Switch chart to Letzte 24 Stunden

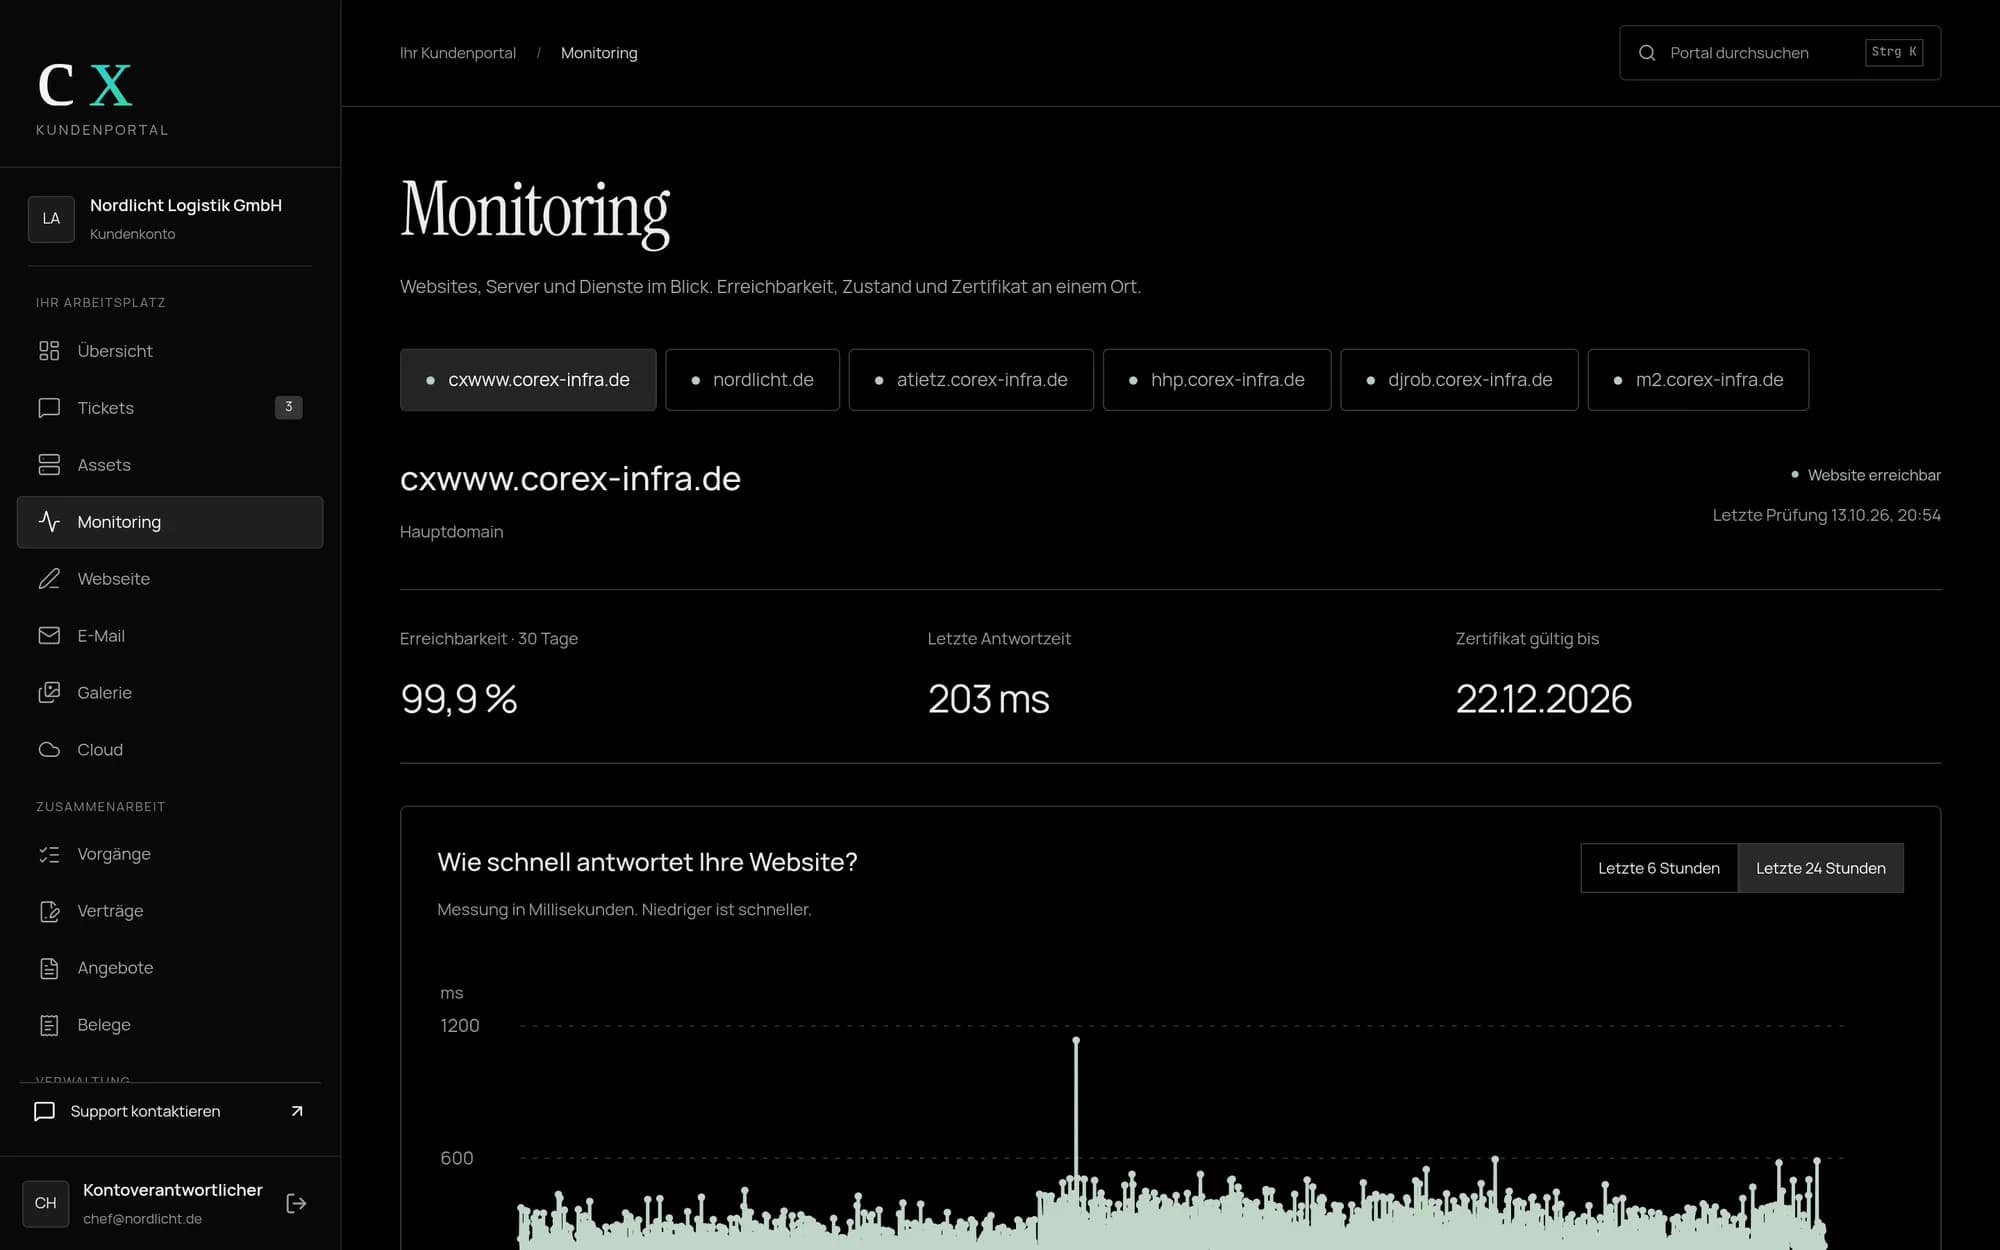pos(1821,868)
